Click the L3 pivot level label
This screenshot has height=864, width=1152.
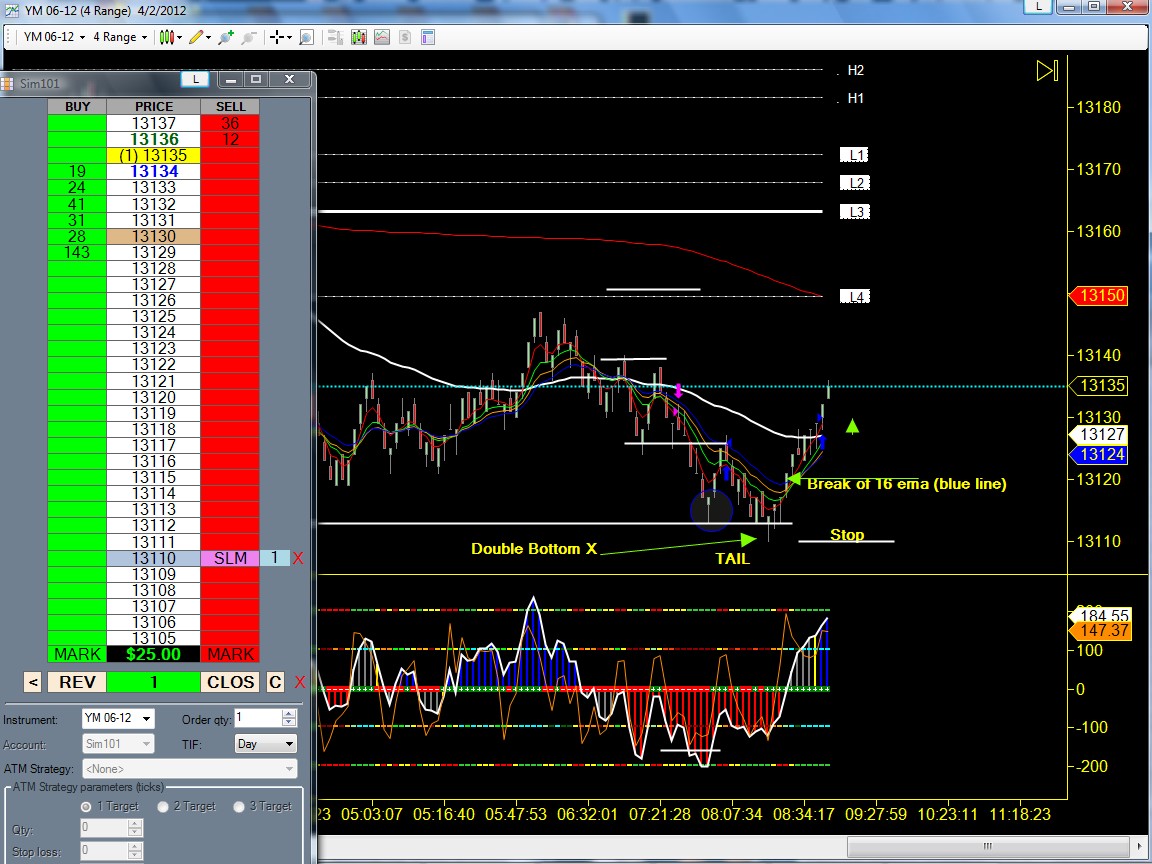[855, 212]
